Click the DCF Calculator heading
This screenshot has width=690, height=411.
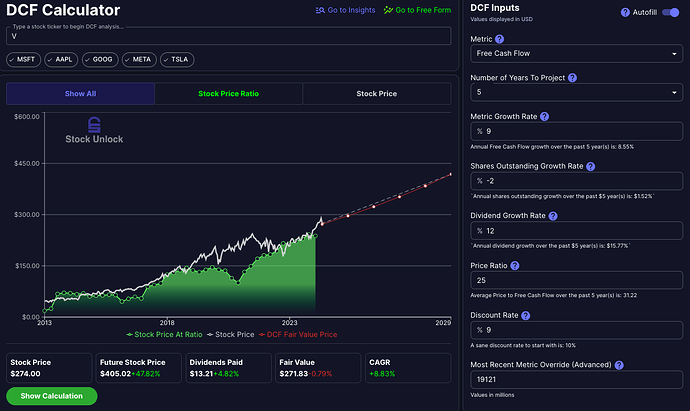63,10
